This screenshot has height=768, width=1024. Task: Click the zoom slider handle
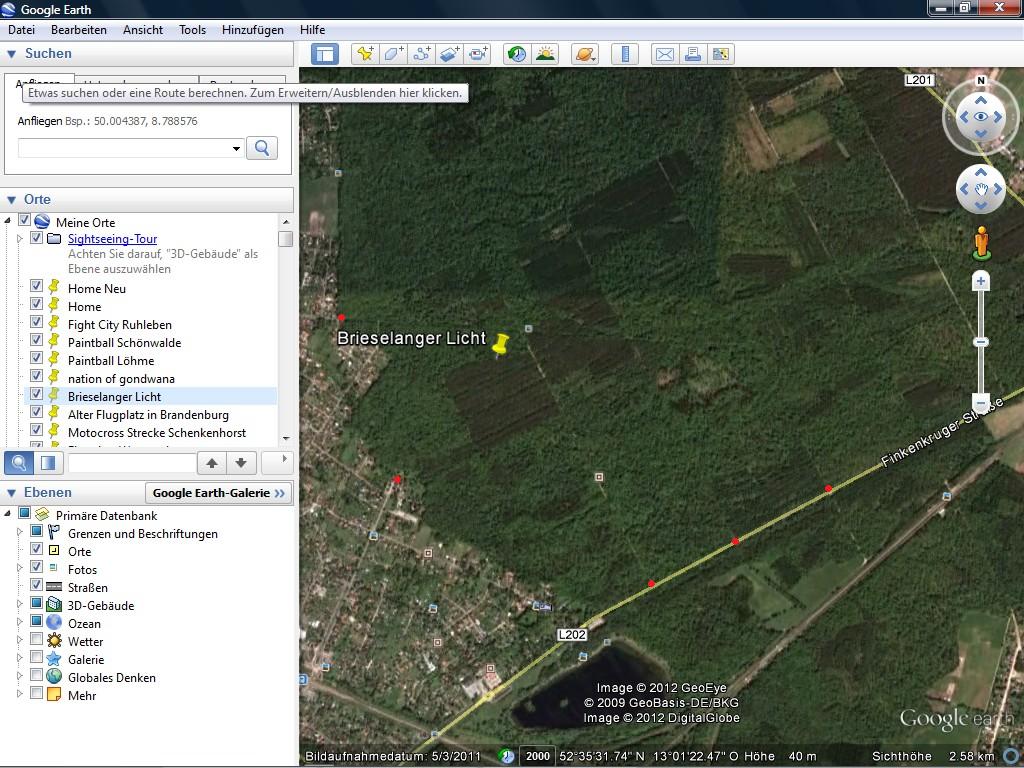click(x=980, y=342)
